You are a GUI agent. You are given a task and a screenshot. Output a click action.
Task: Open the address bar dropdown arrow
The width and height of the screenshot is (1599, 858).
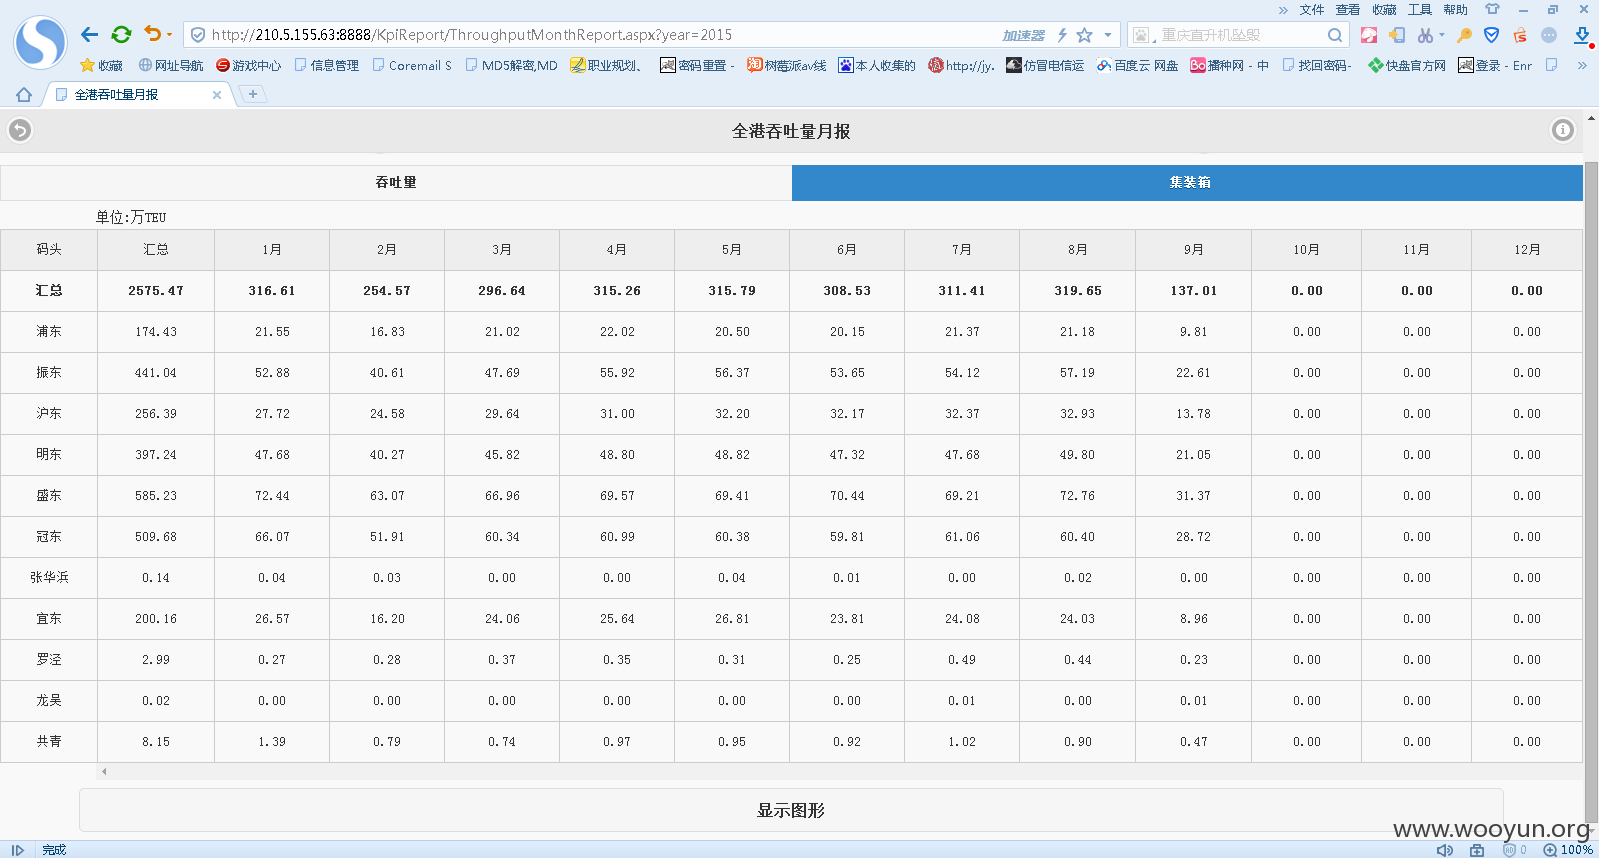(x=1108, y=35)
